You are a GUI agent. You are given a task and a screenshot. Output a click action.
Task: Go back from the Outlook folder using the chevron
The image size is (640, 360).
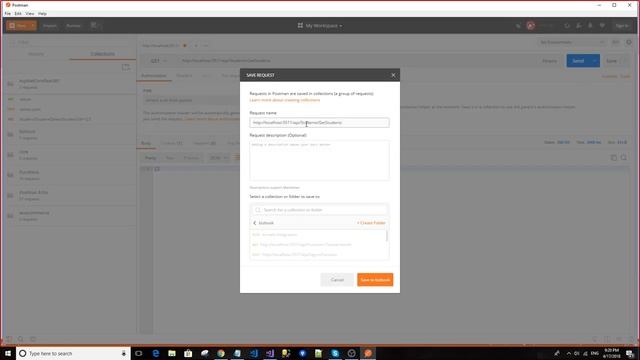(x=255, y=223)
